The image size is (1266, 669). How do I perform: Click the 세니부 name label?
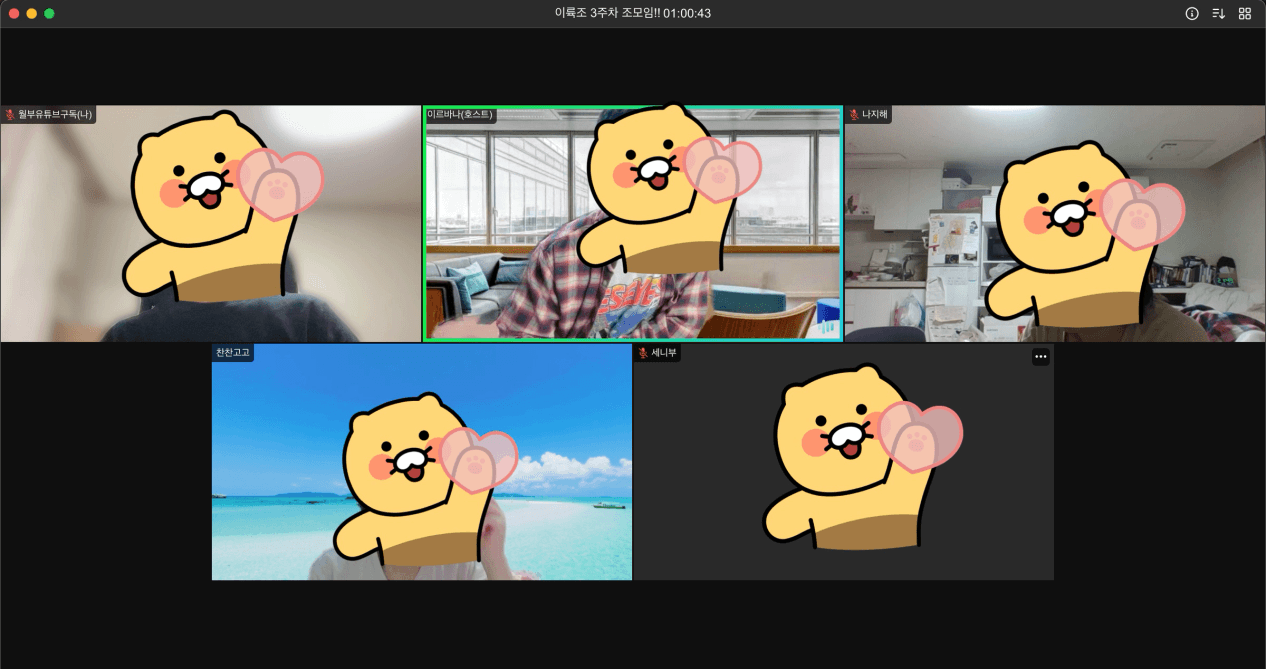tap(664, 352)
